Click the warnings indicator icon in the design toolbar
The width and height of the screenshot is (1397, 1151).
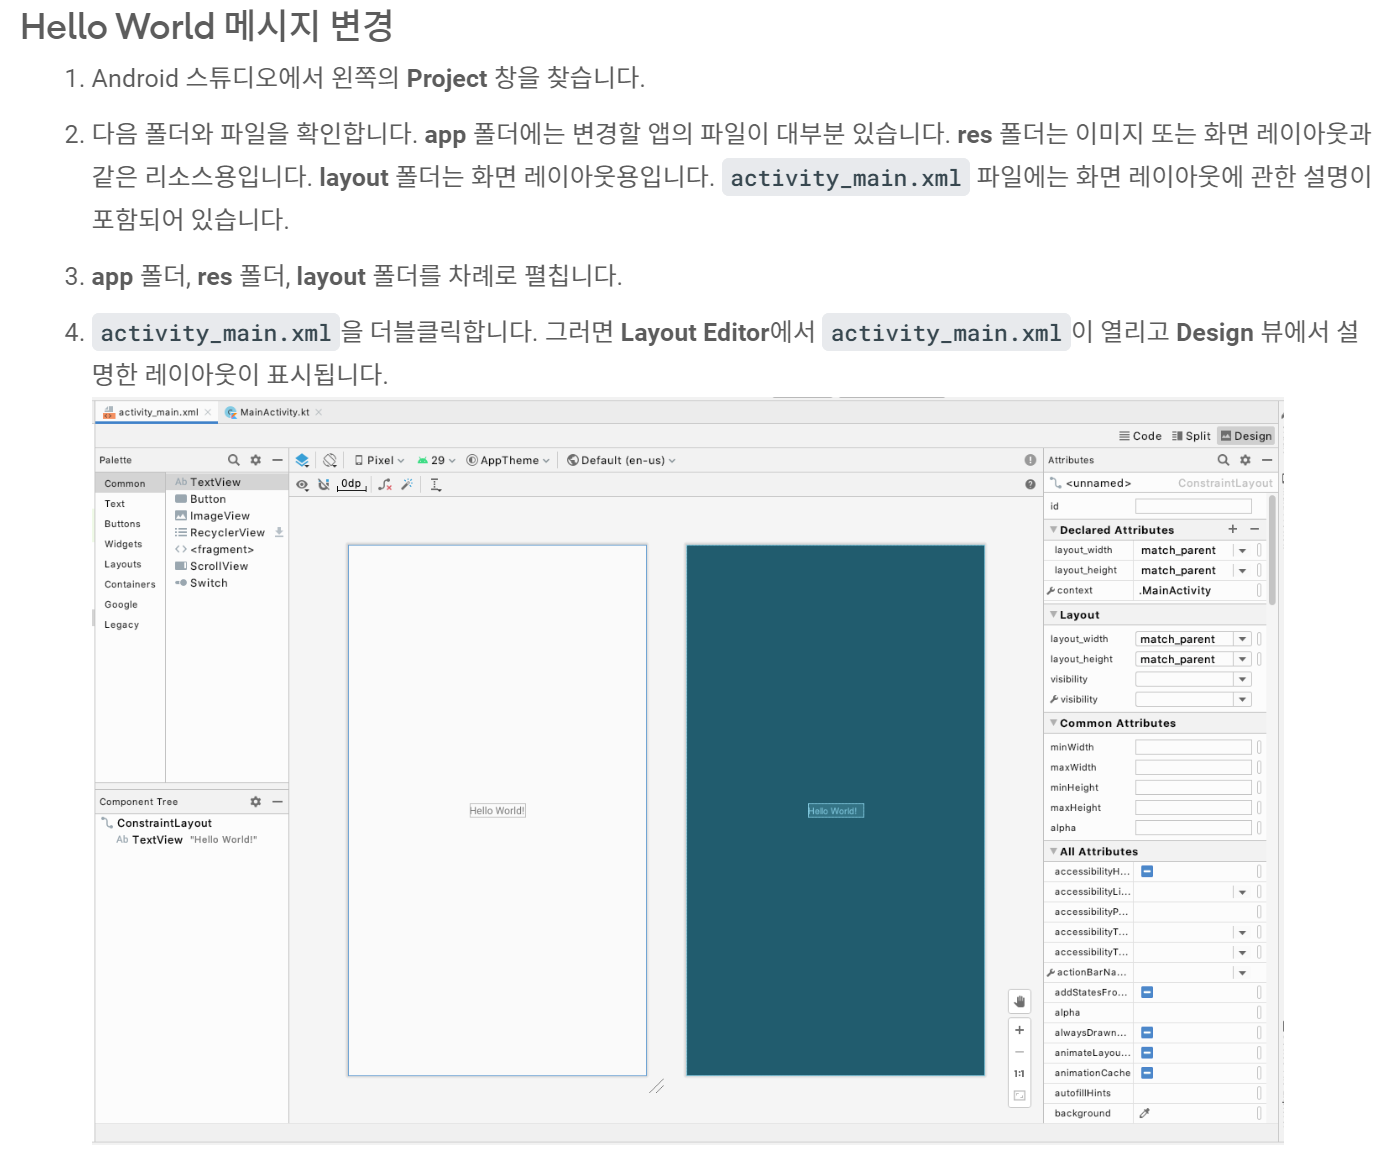click(x=1030, y=460)
